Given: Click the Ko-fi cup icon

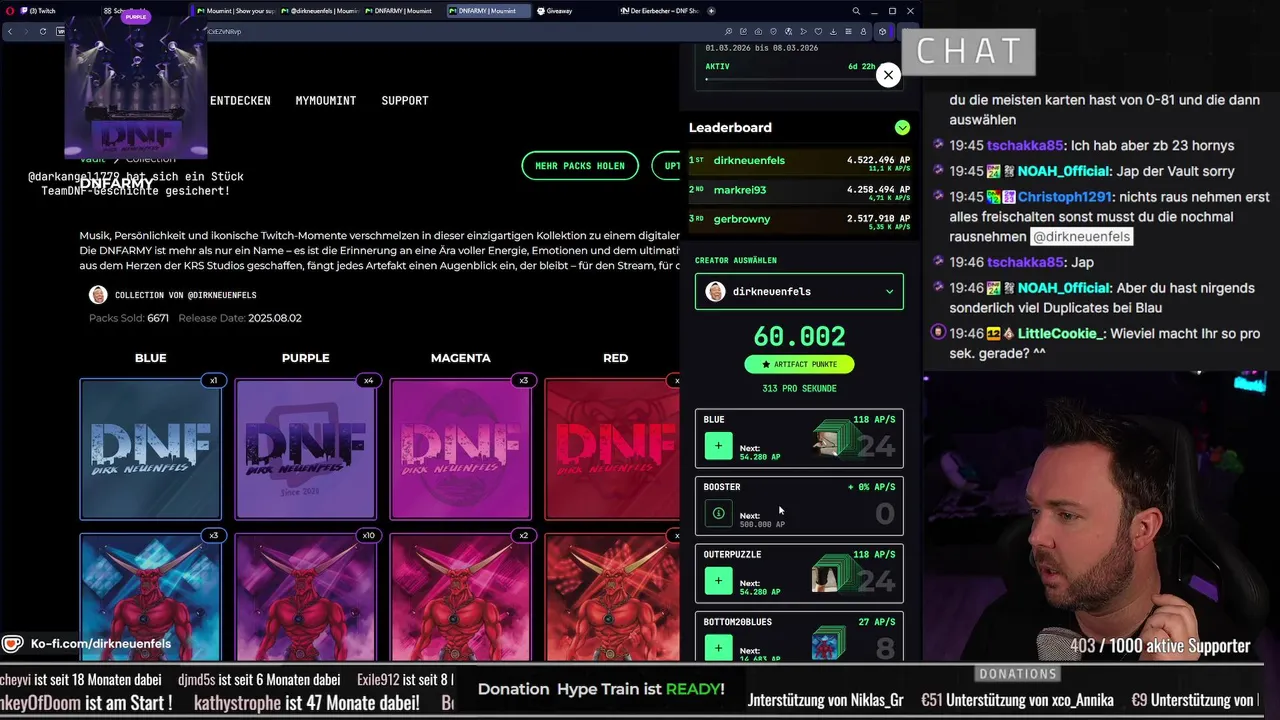Looking at the screenshot, I should click(13, 644).
